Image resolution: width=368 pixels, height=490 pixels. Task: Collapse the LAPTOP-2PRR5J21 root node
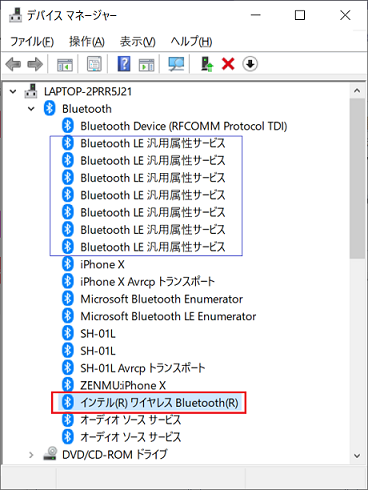point(13,91)
